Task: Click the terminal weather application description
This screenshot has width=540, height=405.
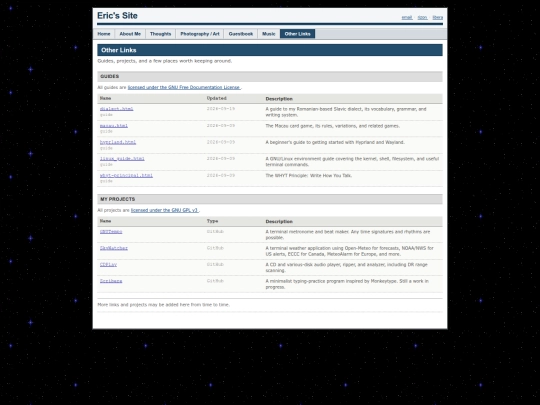Action: (x=350, y=251)
